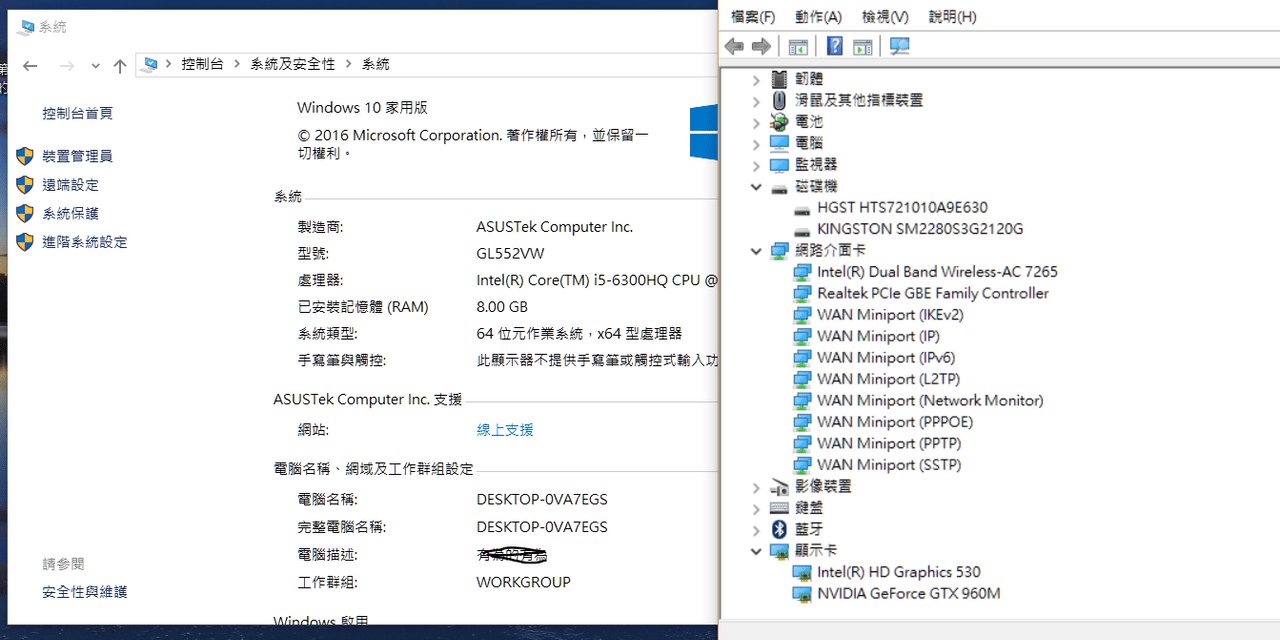The image size is (1280, 640).
Task: Click the icon of Intel(R) HD Graphics 530
Action: [x=802, y=573]
